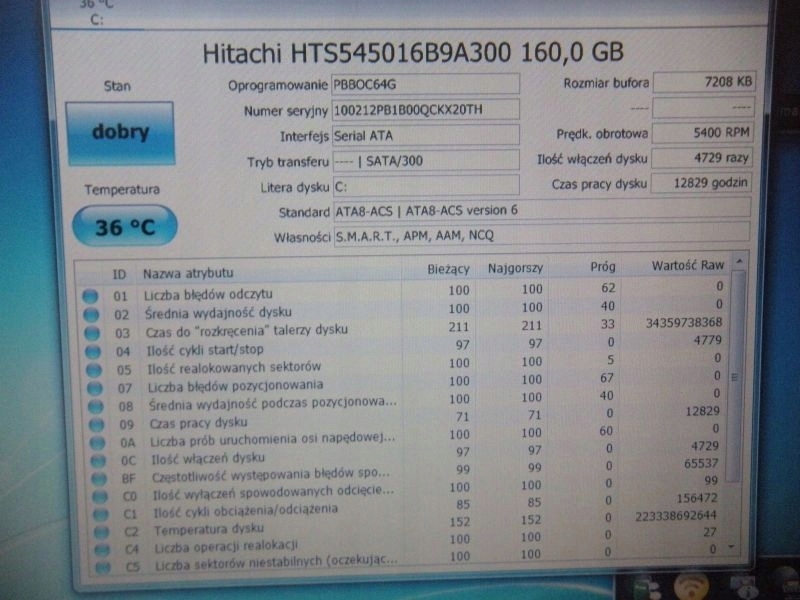Click the Rozmiar bufora field showing 7208 KB
The image size is (800, 600).
point(704,82)
